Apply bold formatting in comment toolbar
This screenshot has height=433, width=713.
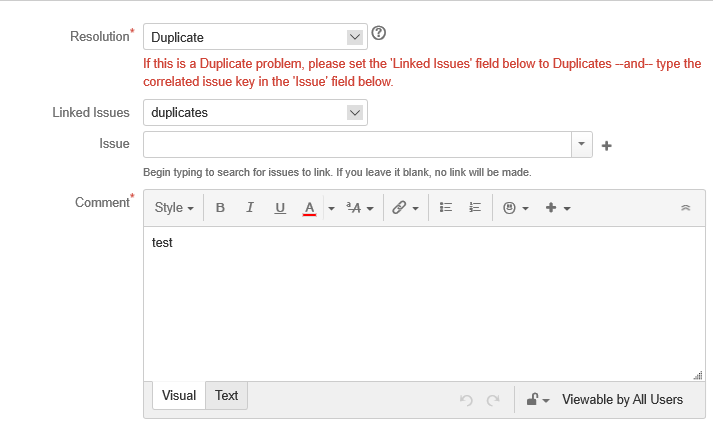(220, 208)
